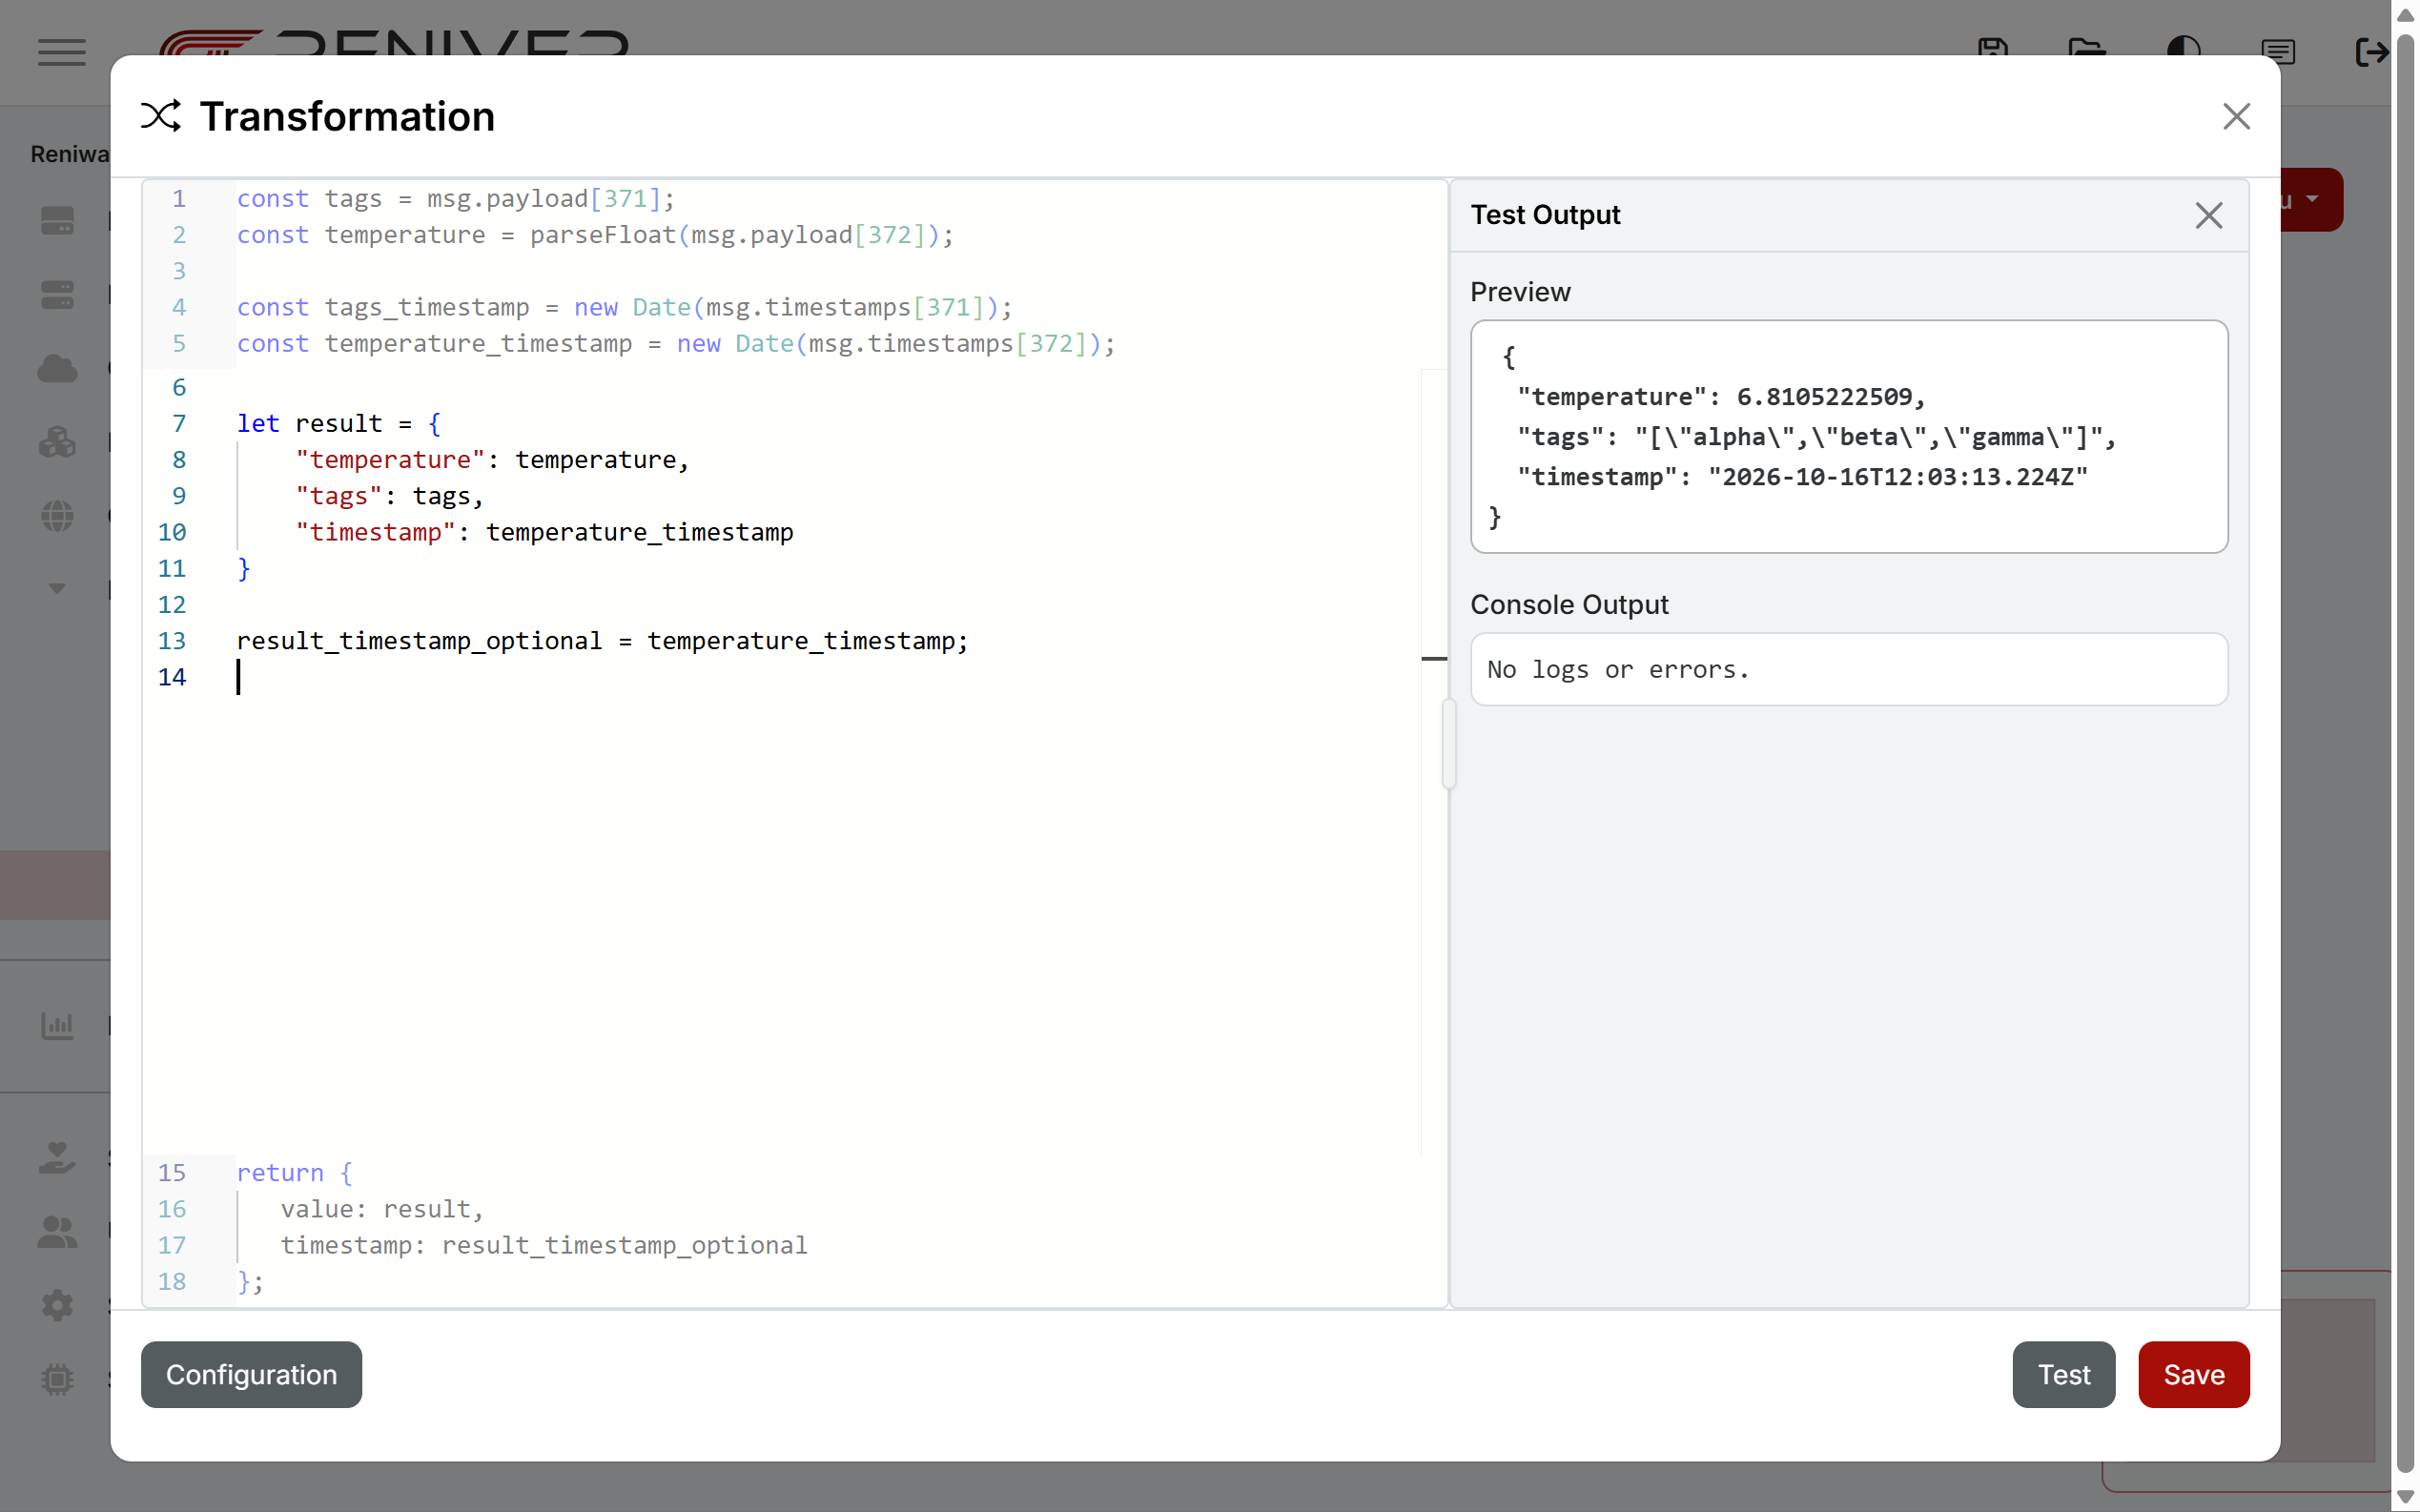
Task: Select the cubes icon in sidebar
Action: 57,441
